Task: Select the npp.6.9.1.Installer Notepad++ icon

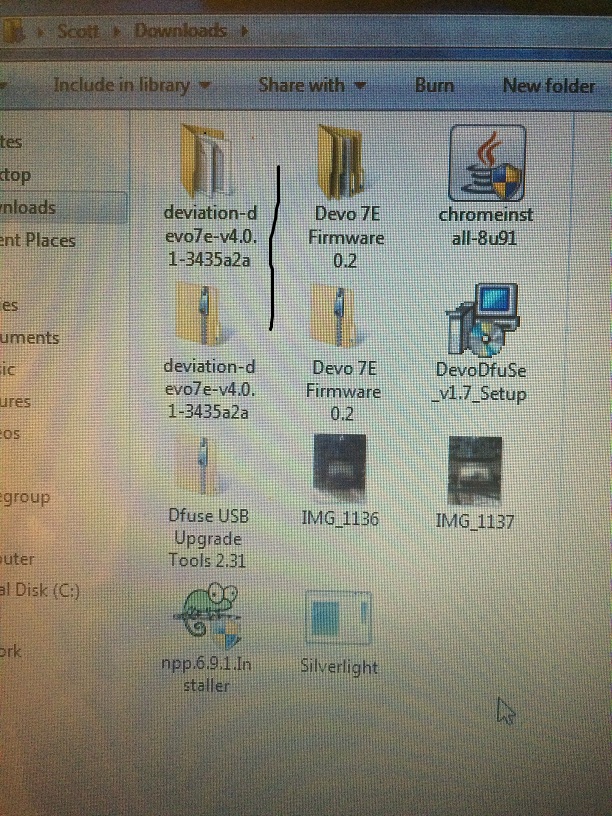Action: tap(207, 616)
